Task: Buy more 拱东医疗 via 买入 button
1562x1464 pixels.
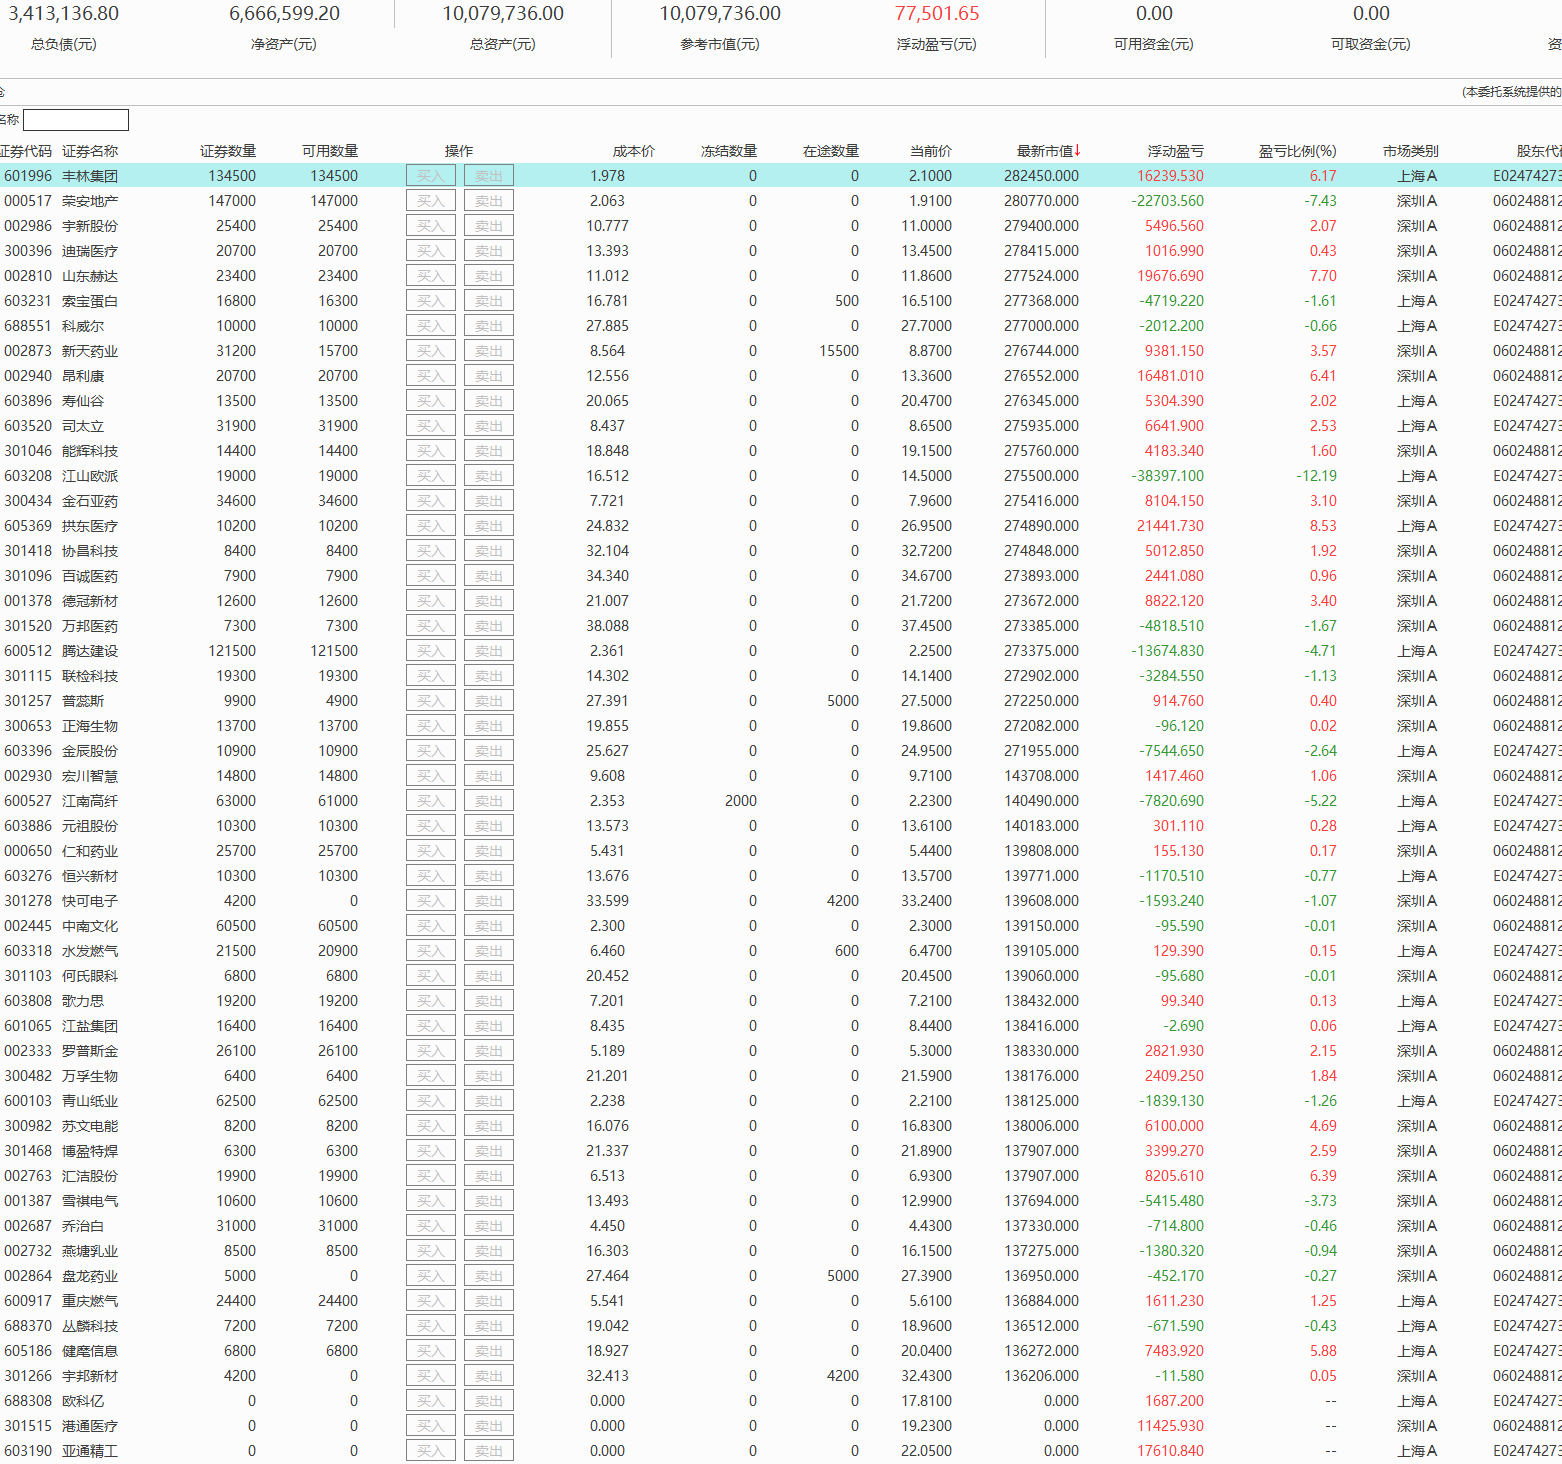Action: (x=431, y=526)
